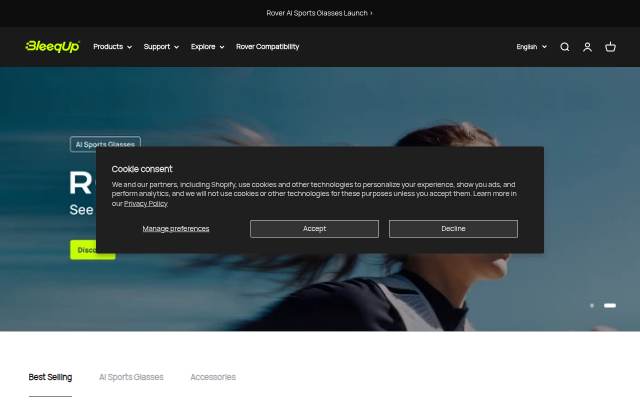
Task: Click the Cookie consent heading text
Action: coord(142,169)
